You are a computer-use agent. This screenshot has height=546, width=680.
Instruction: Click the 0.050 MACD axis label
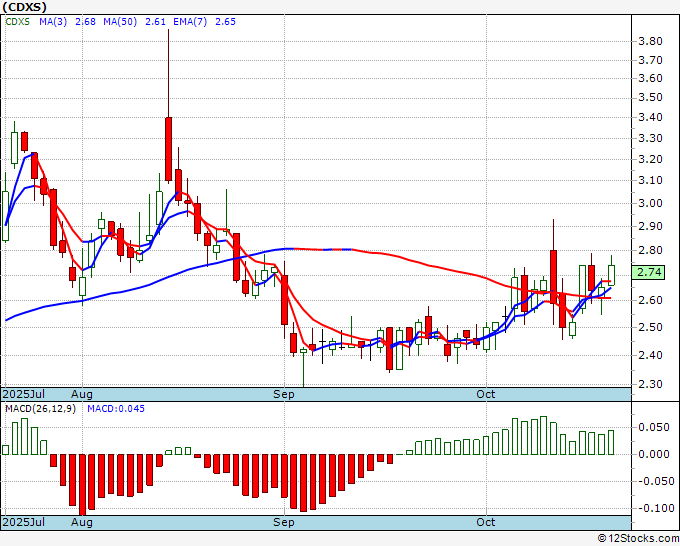click(654, 428)
